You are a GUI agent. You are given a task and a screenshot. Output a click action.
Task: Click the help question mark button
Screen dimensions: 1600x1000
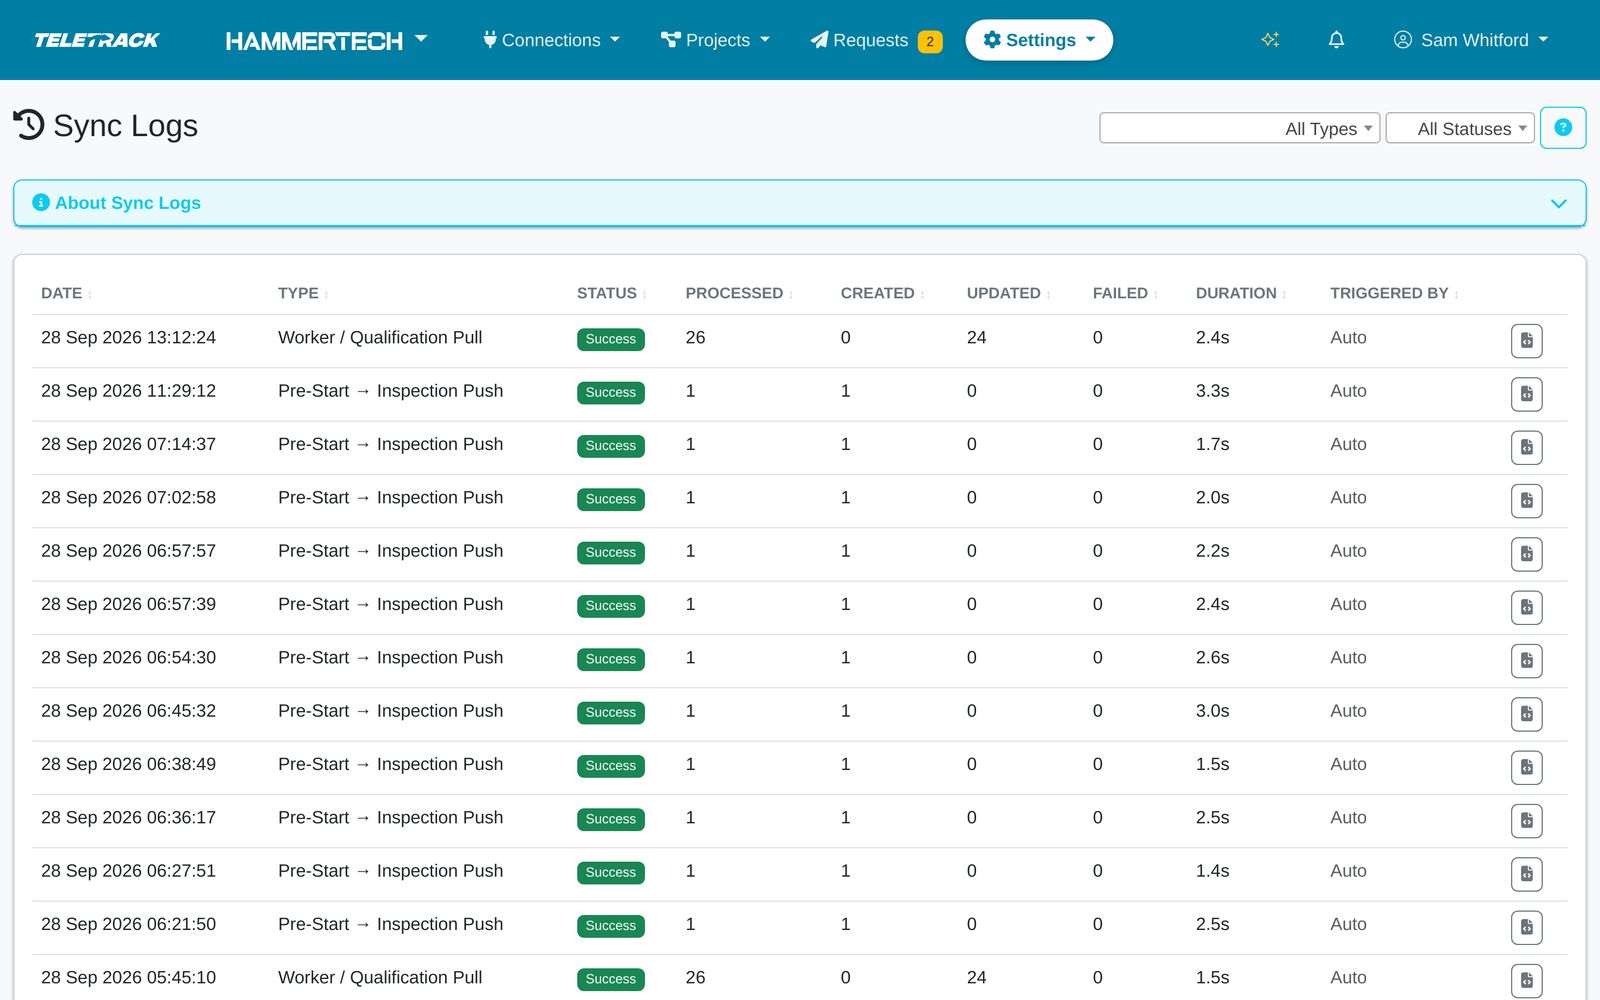1563,128
